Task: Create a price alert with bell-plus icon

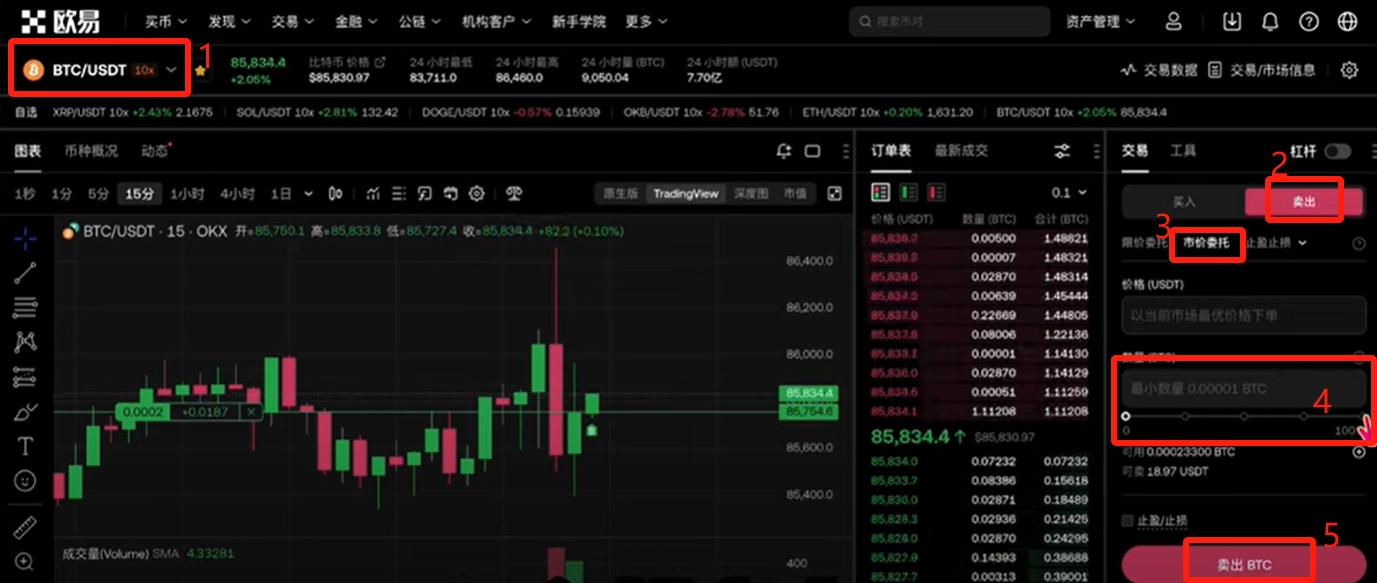Action: pyautogui.click(x=784, y=151)
